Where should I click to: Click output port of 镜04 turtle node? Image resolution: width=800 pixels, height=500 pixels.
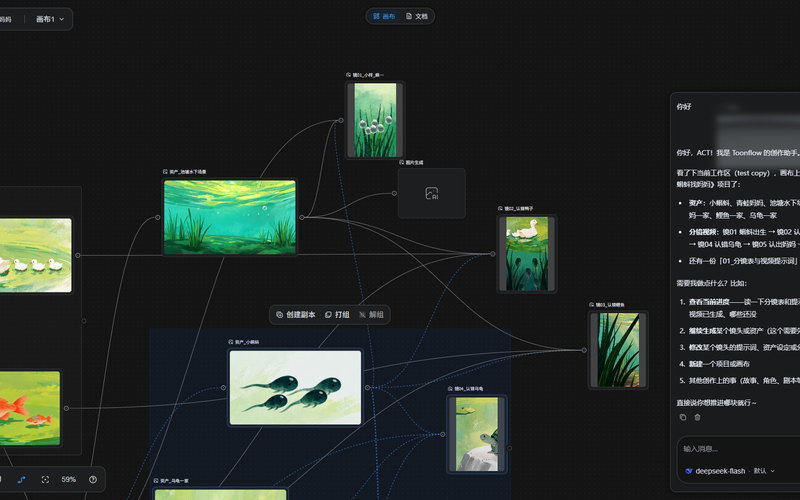click(509, 448)
